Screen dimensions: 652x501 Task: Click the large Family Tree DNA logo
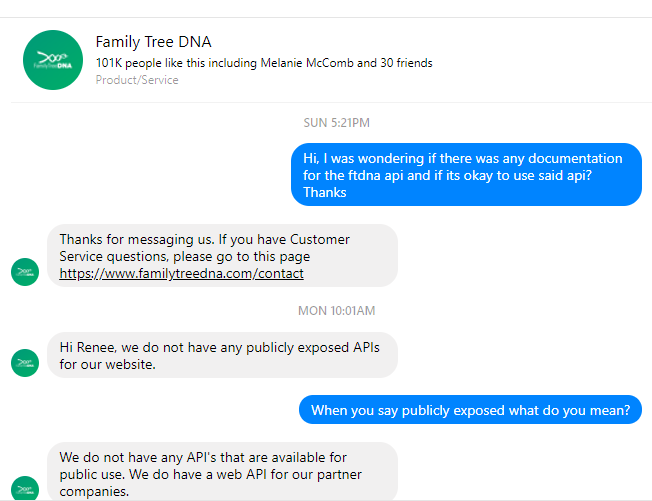point(52,60)
